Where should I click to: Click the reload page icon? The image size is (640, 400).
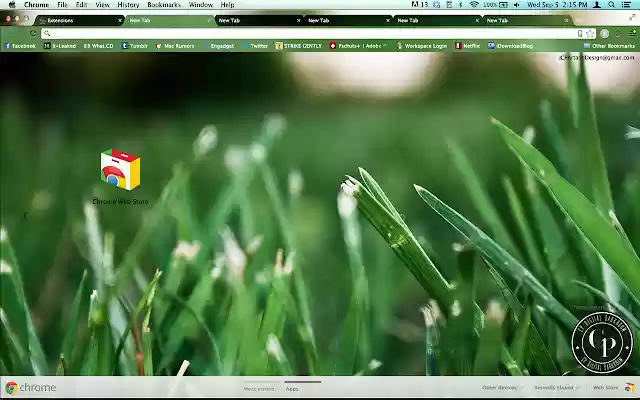(x=33, y=33)
